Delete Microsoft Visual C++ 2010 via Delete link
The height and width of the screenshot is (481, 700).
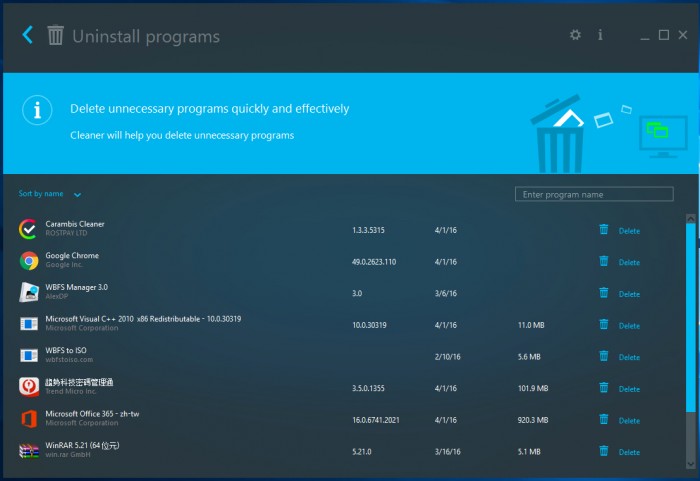629,326
